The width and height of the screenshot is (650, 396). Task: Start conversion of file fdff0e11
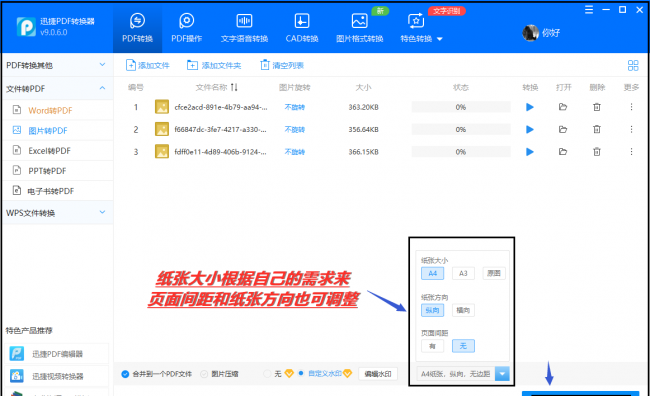point(529,152)
